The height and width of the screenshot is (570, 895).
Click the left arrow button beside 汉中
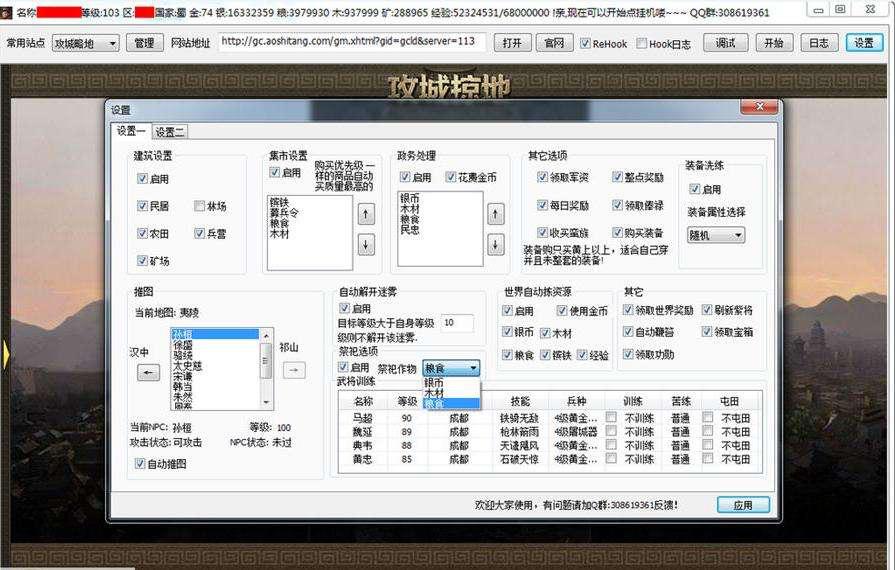pyautogui.click(x=148, y=371)
